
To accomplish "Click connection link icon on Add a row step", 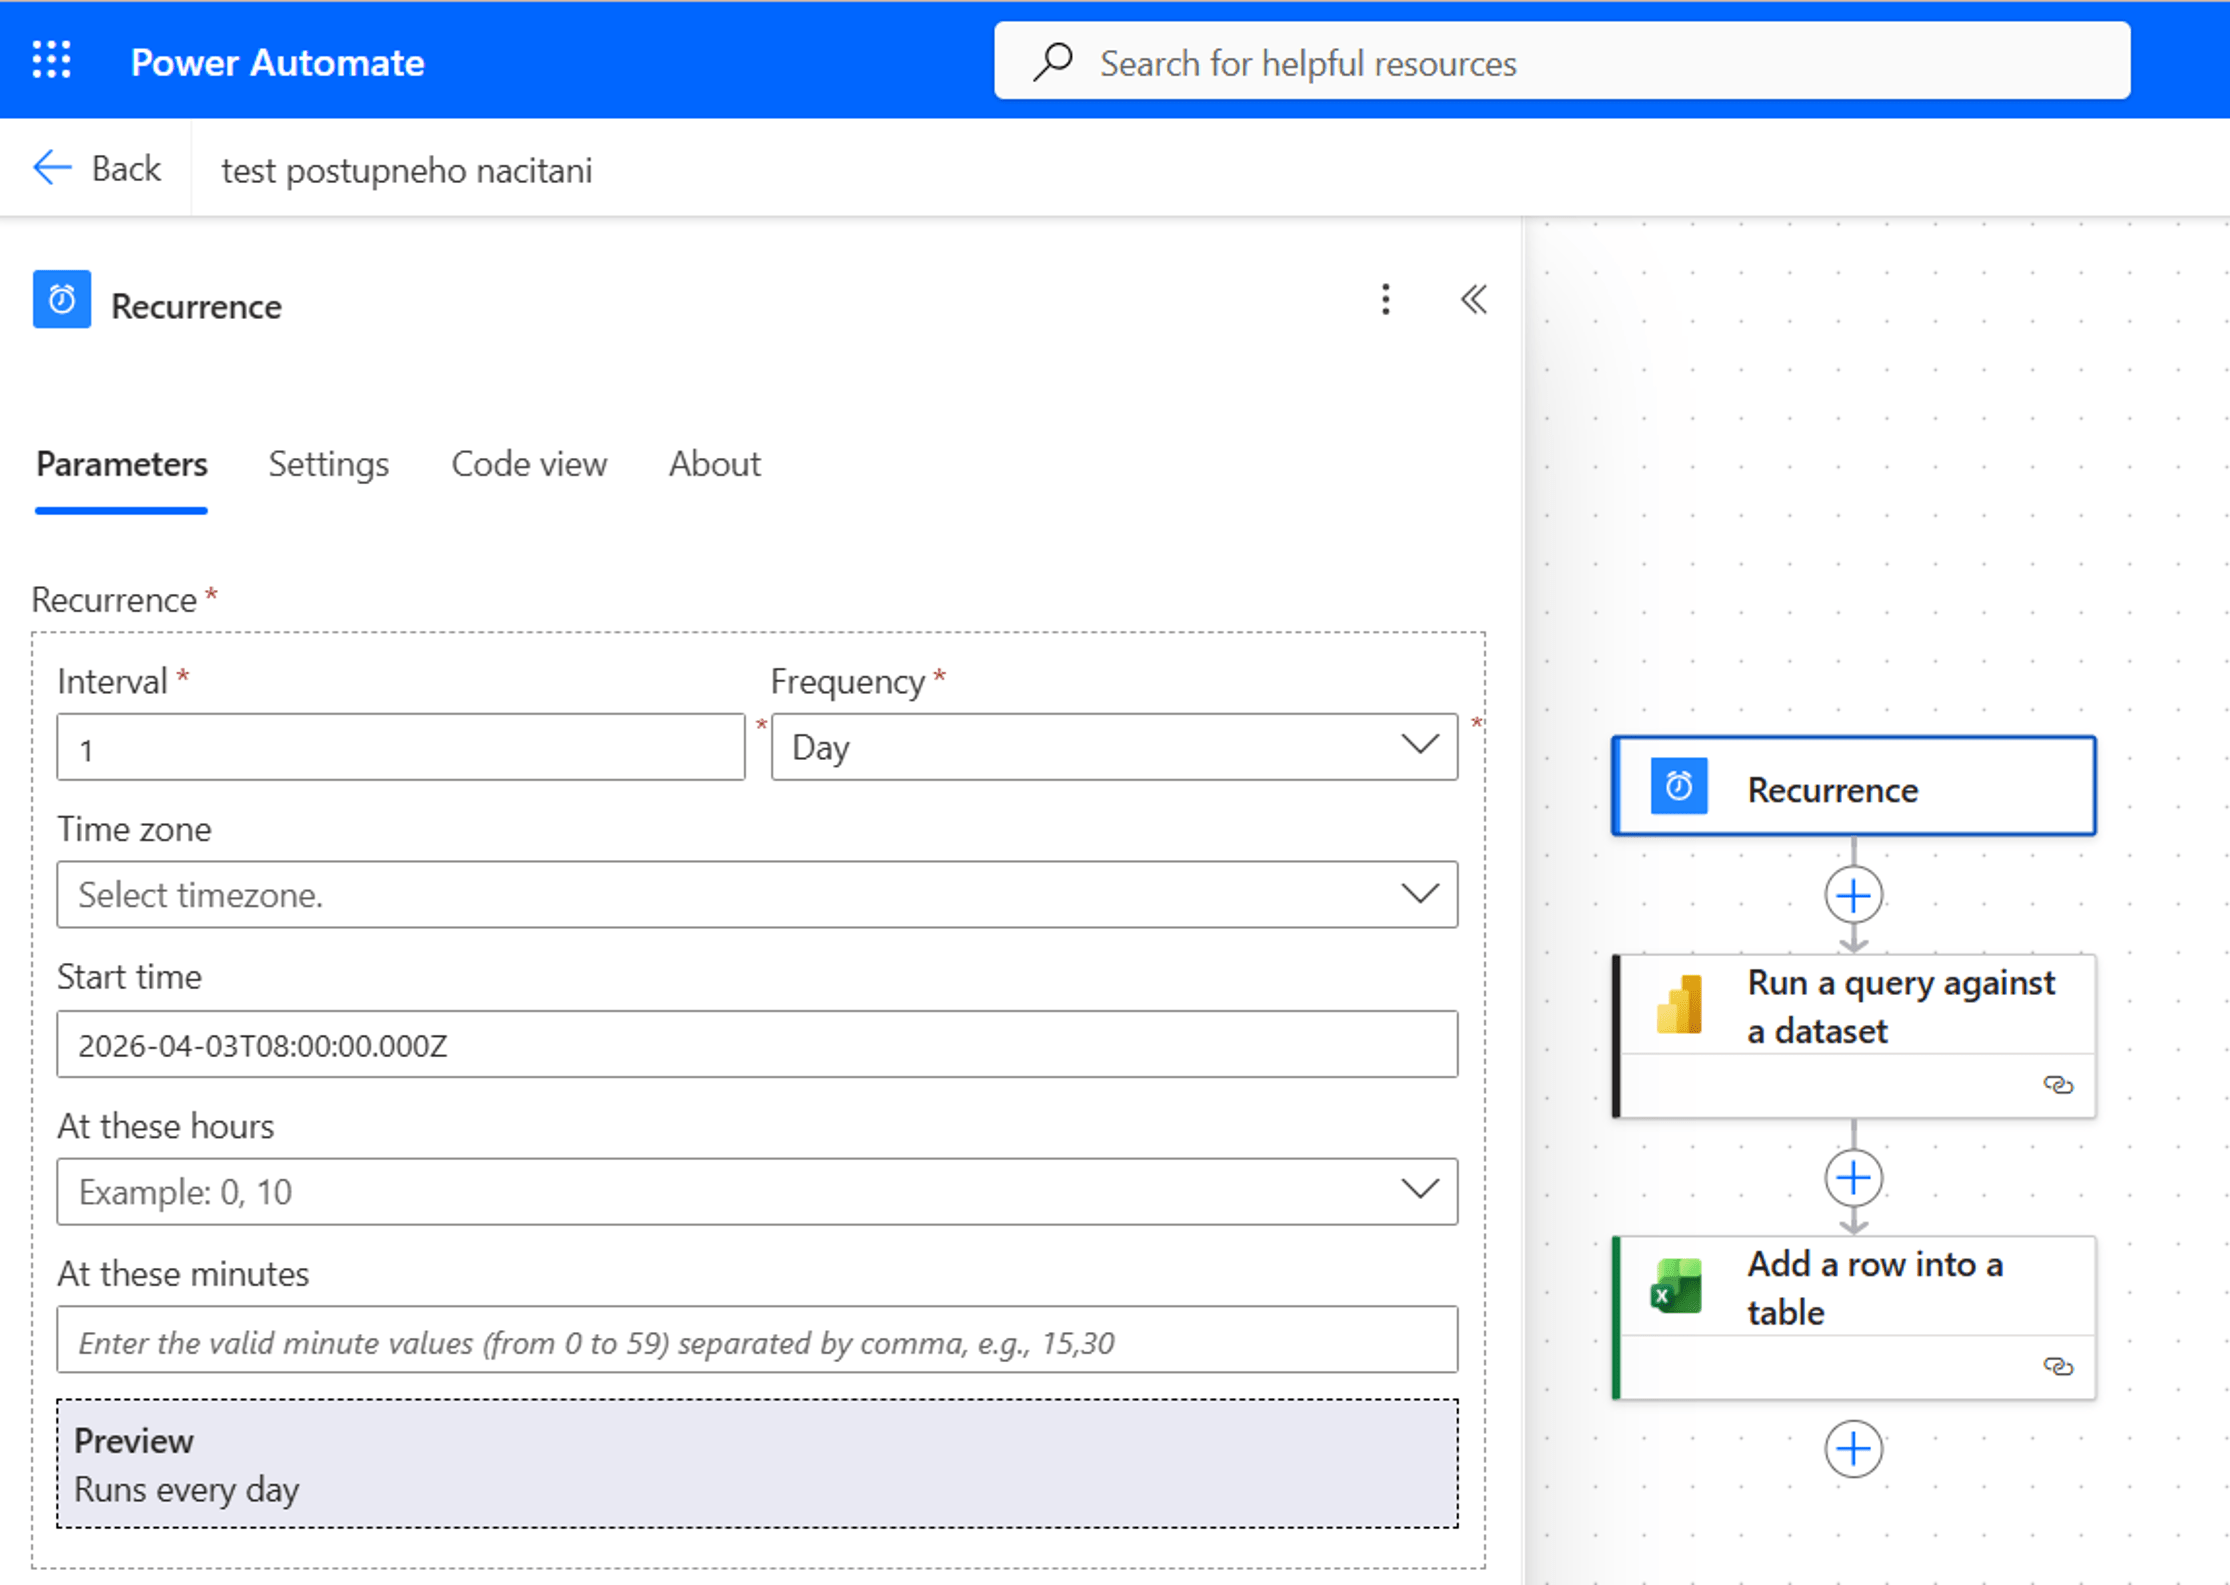I will (x=2057, y=1367).
